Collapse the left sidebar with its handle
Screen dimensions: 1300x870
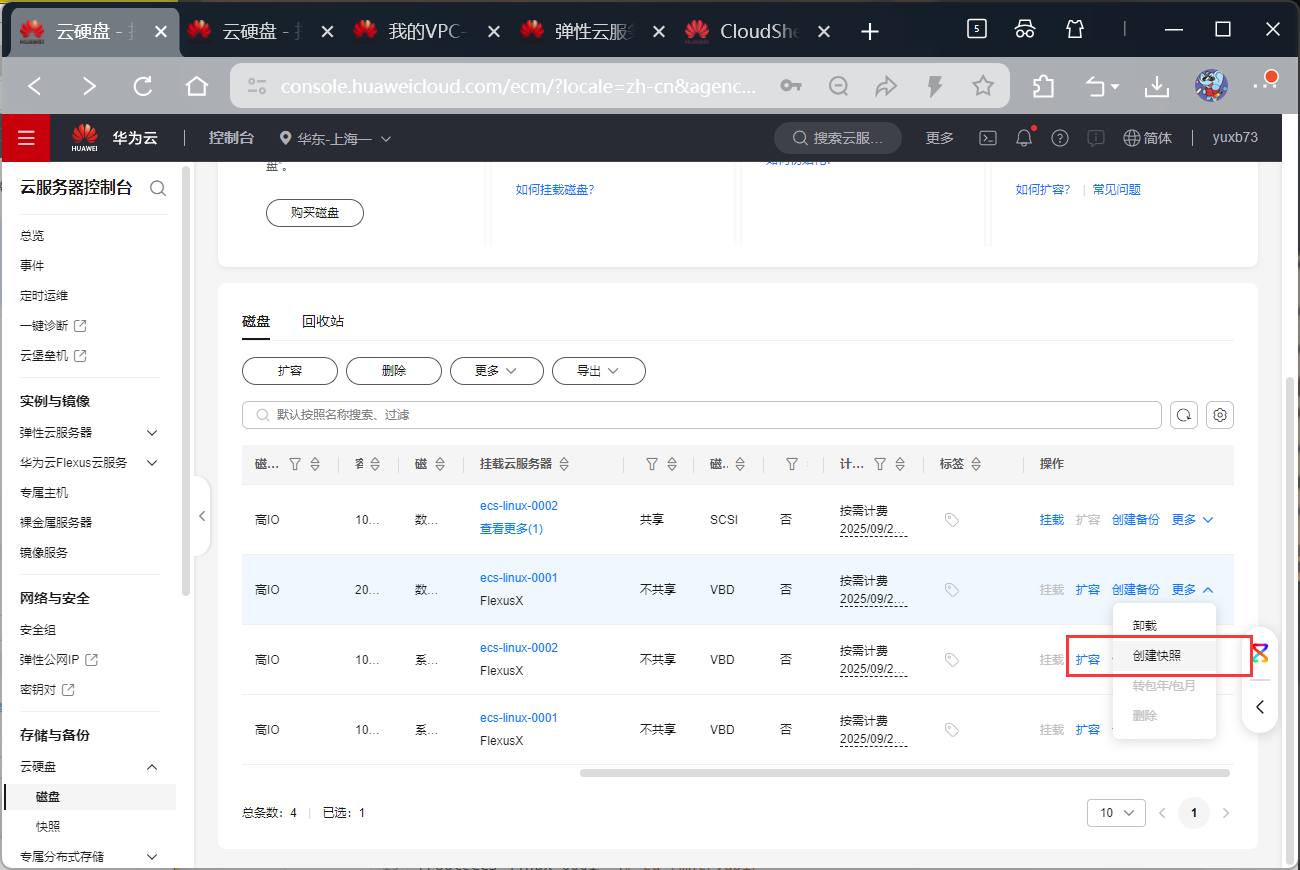[x=202, y=516]
